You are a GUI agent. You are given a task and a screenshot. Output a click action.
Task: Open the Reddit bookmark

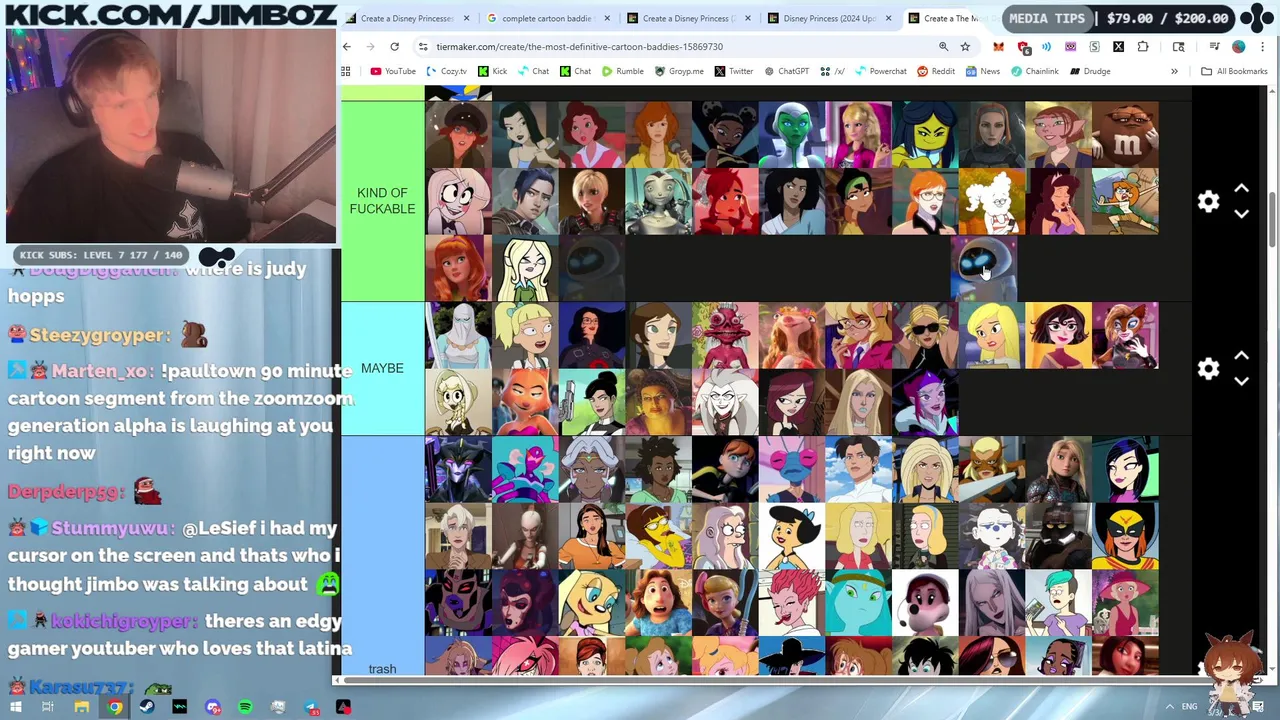935,71
